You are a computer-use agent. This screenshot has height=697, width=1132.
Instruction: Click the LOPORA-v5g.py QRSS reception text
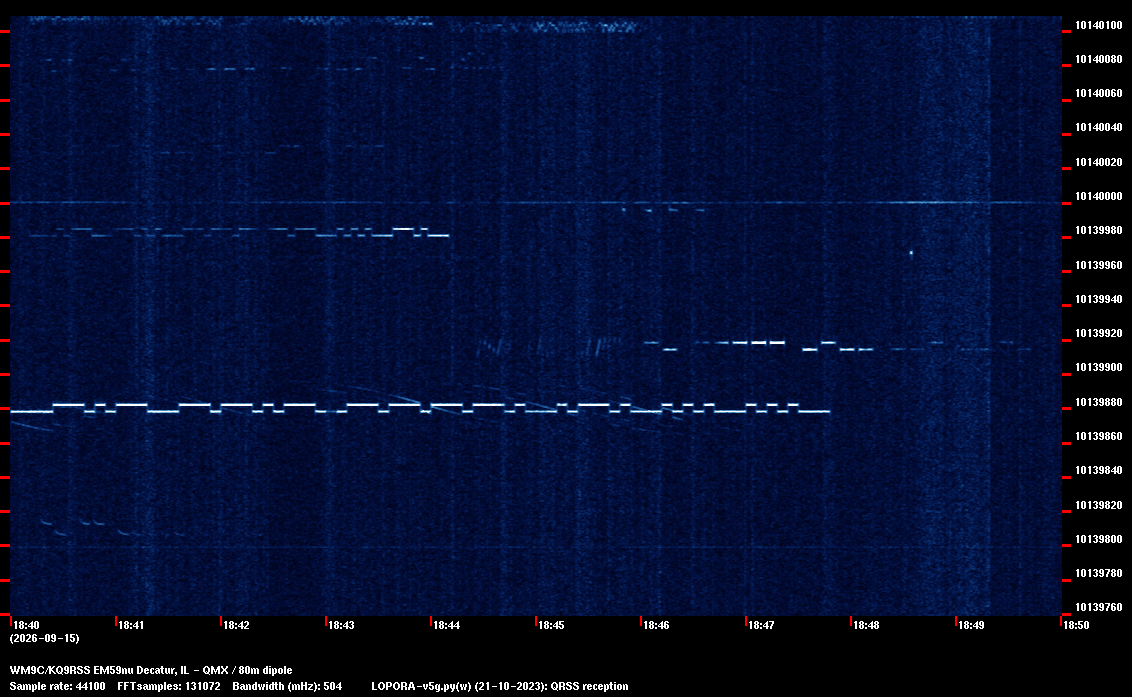[500, 686]
